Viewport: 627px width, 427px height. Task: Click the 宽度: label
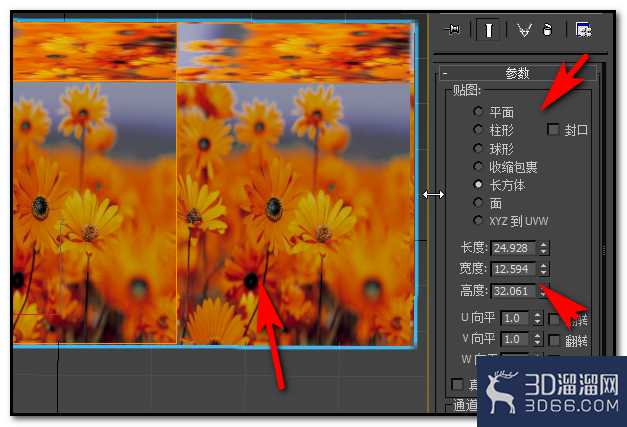pyautogui.click(x=473, y=268)
